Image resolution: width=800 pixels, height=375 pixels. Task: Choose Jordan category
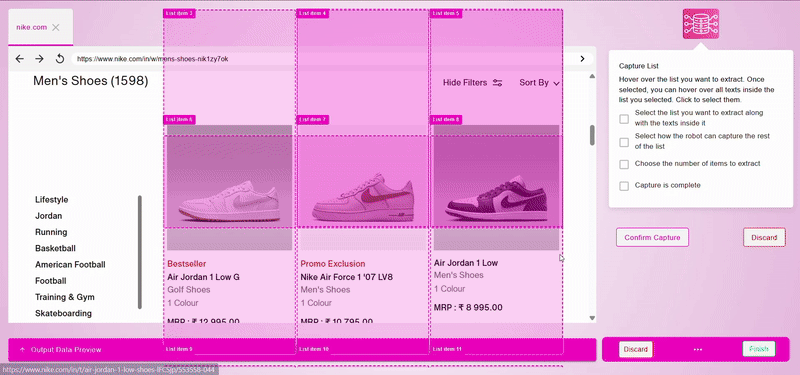point(48,216)
